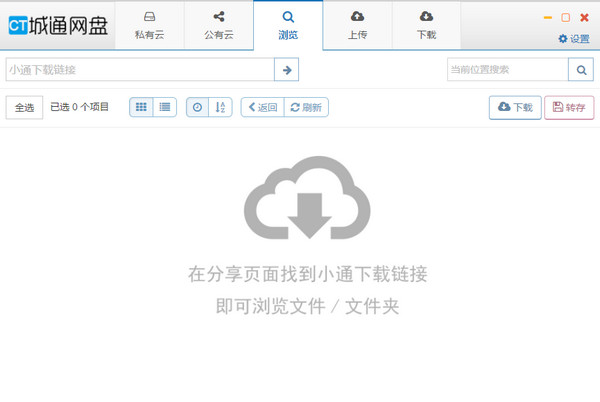Select the 浏览 browse tab

pos(288,25)
